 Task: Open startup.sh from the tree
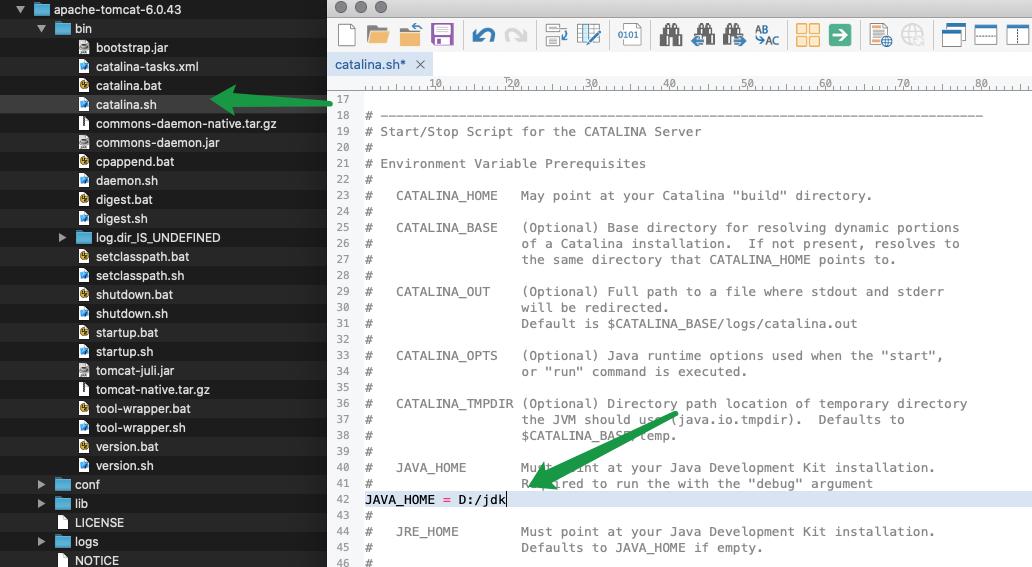(x=124, y=352)
